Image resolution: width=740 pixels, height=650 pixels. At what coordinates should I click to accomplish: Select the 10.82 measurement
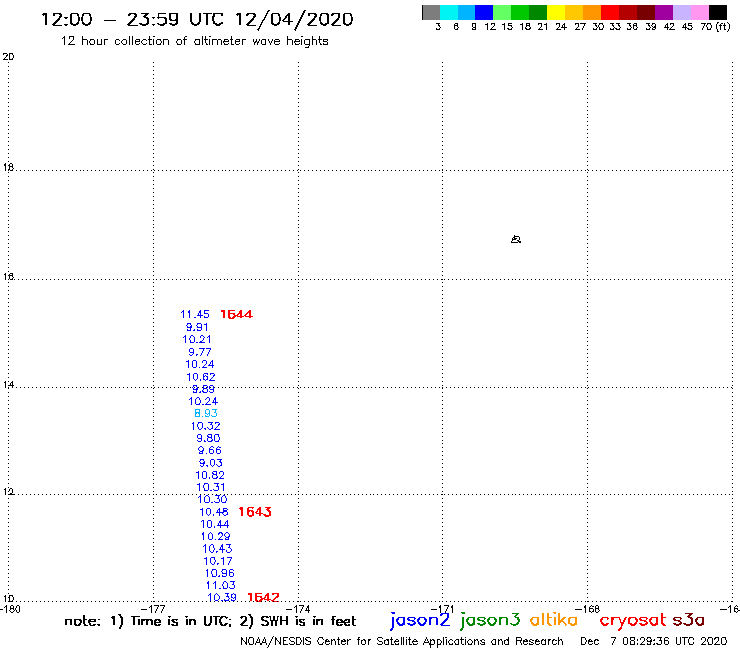coord(210,475)
